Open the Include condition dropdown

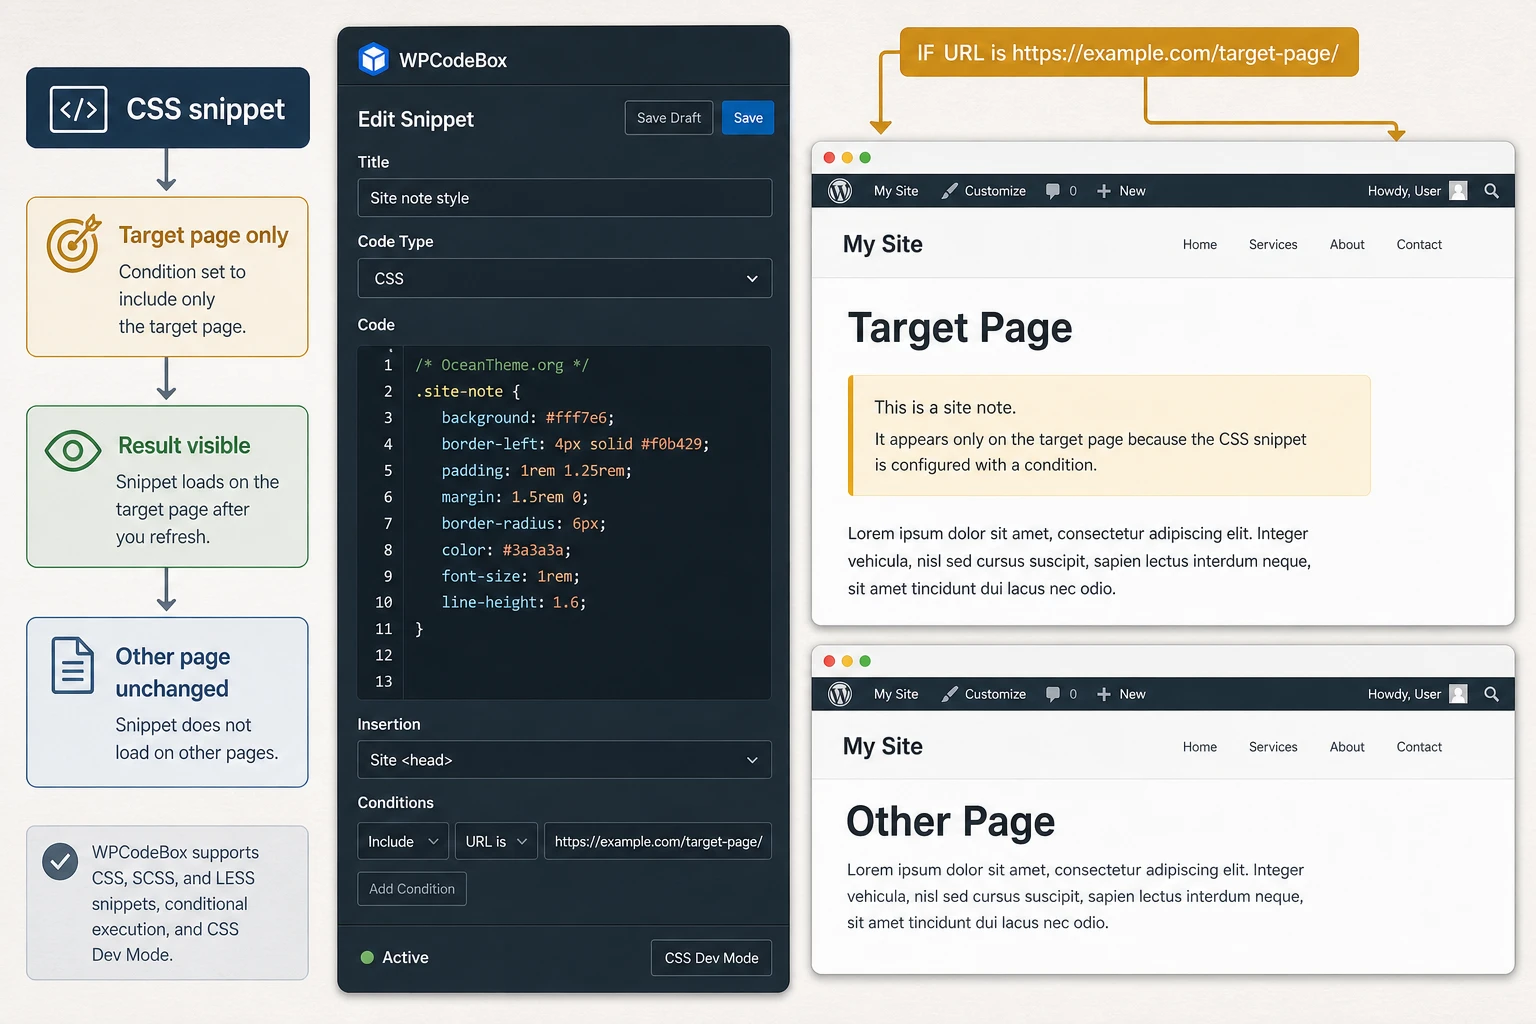point(403,841)
